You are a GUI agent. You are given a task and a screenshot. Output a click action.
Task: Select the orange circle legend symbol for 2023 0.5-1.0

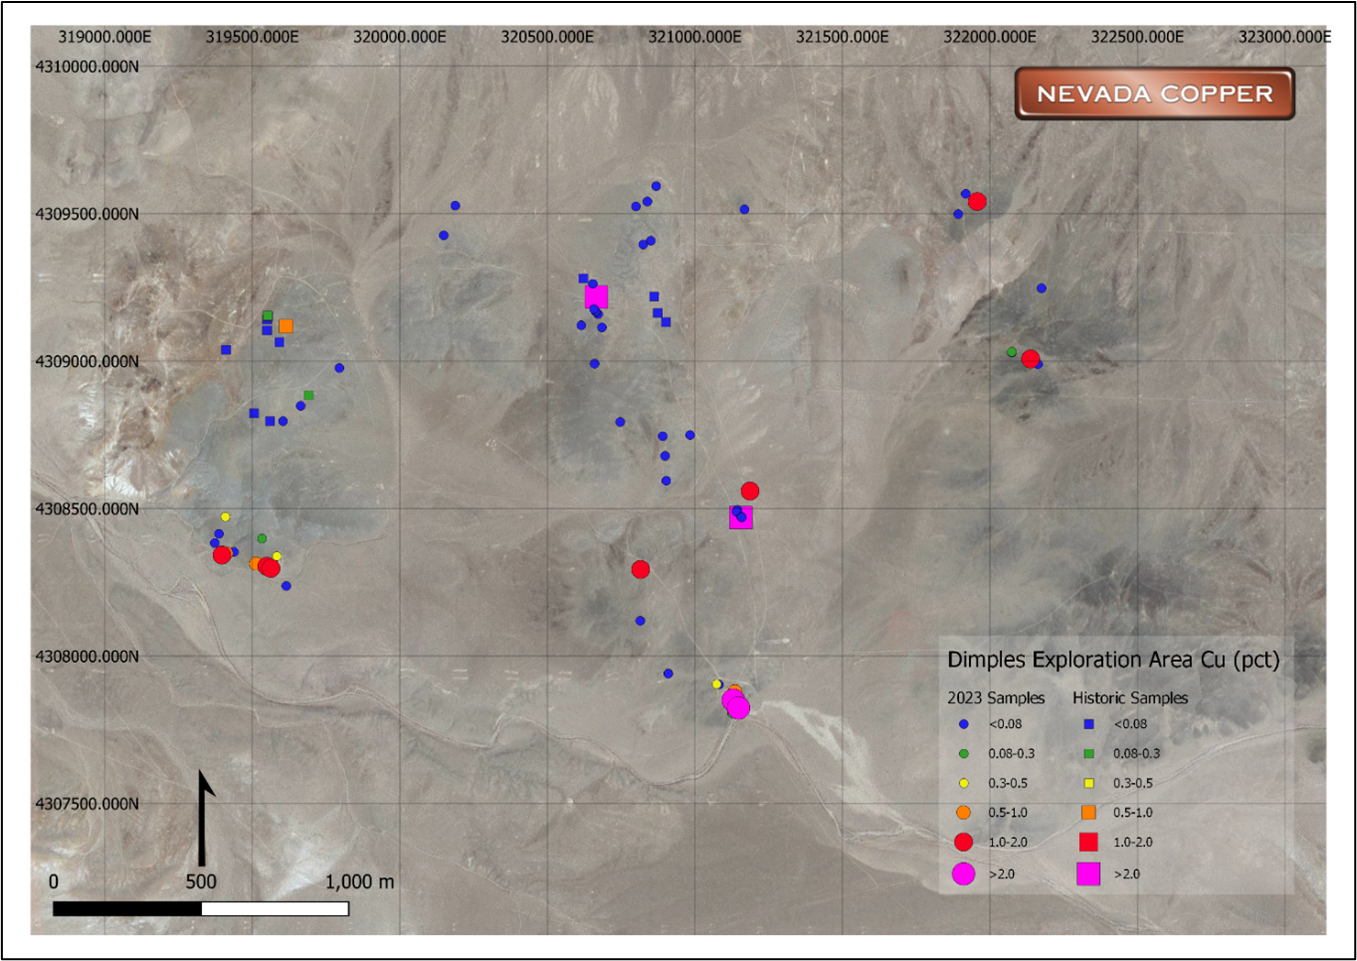[x=963, y=812]
